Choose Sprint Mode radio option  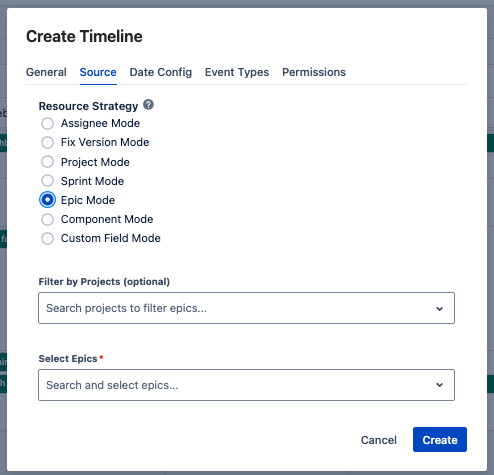(47, 181)
